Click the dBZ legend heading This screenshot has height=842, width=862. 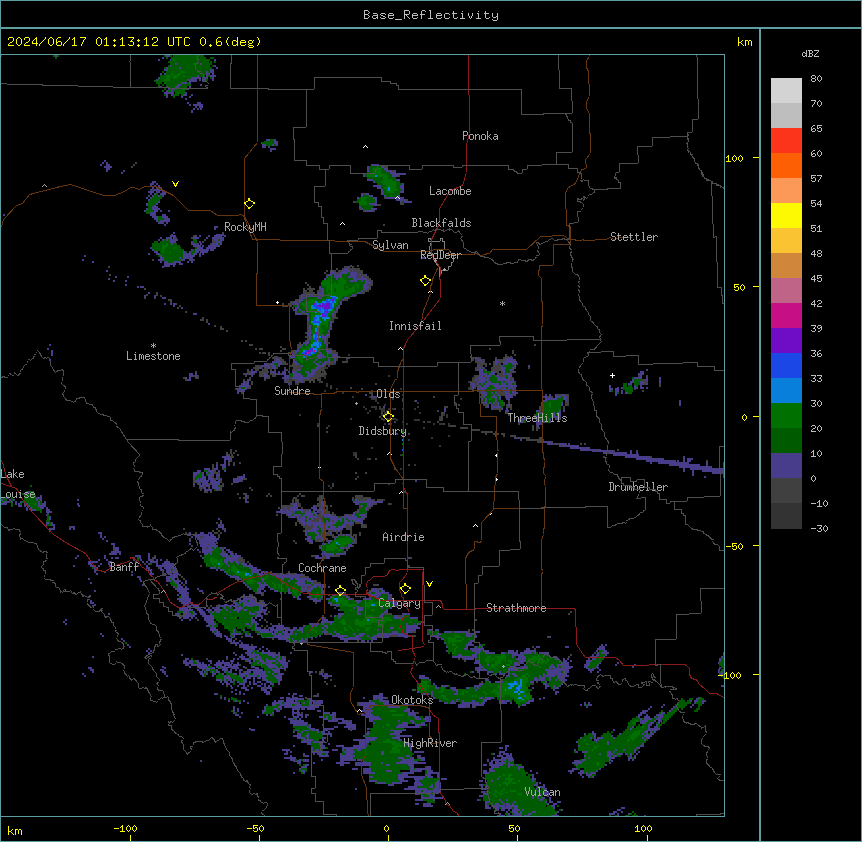click(x=810, y=53)
